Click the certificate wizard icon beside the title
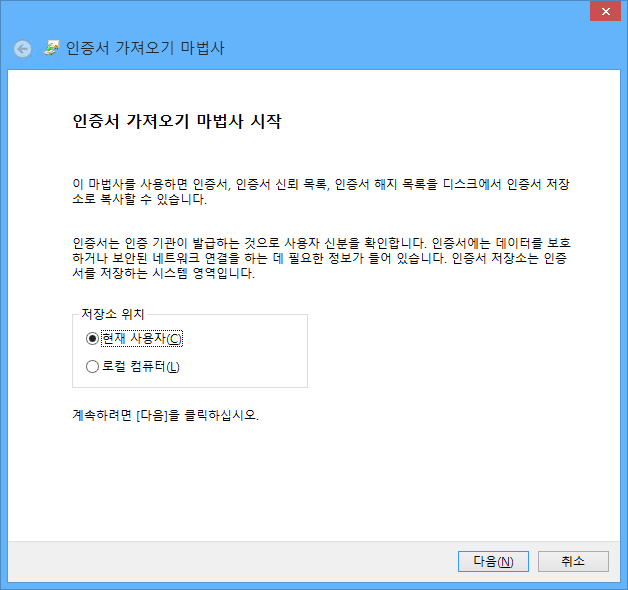Screen dimensions: 628x590 [x=51, y=48]
